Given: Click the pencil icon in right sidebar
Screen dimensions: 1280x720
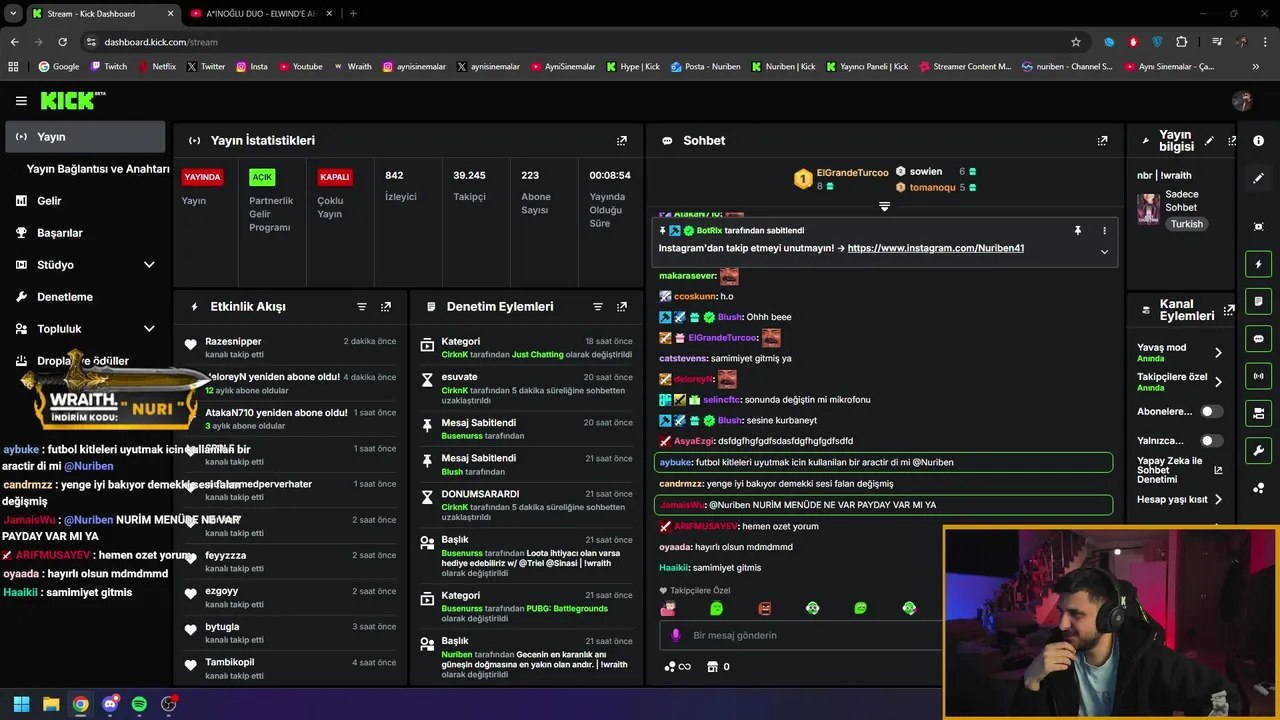Looking at the screenshot, I should coord(1259,178).
